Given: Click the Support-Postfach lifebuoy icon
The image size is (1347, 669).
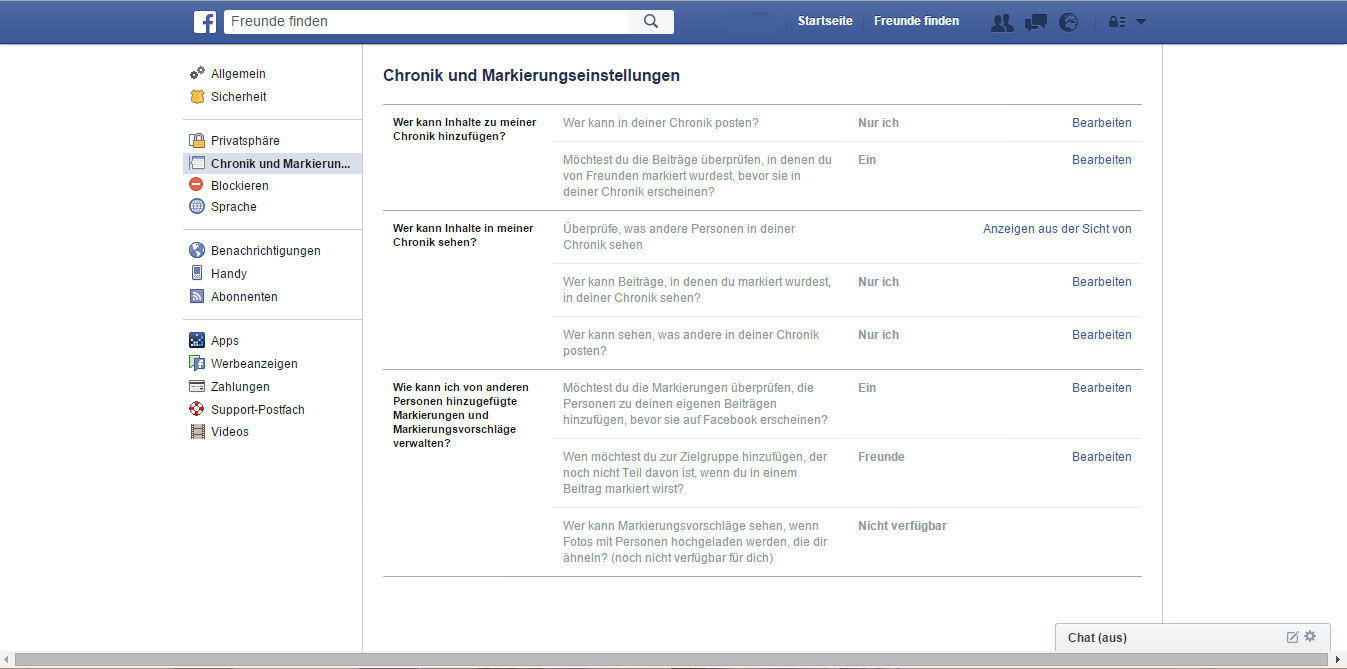Looking at the screenshot, I should pos(197,410).
